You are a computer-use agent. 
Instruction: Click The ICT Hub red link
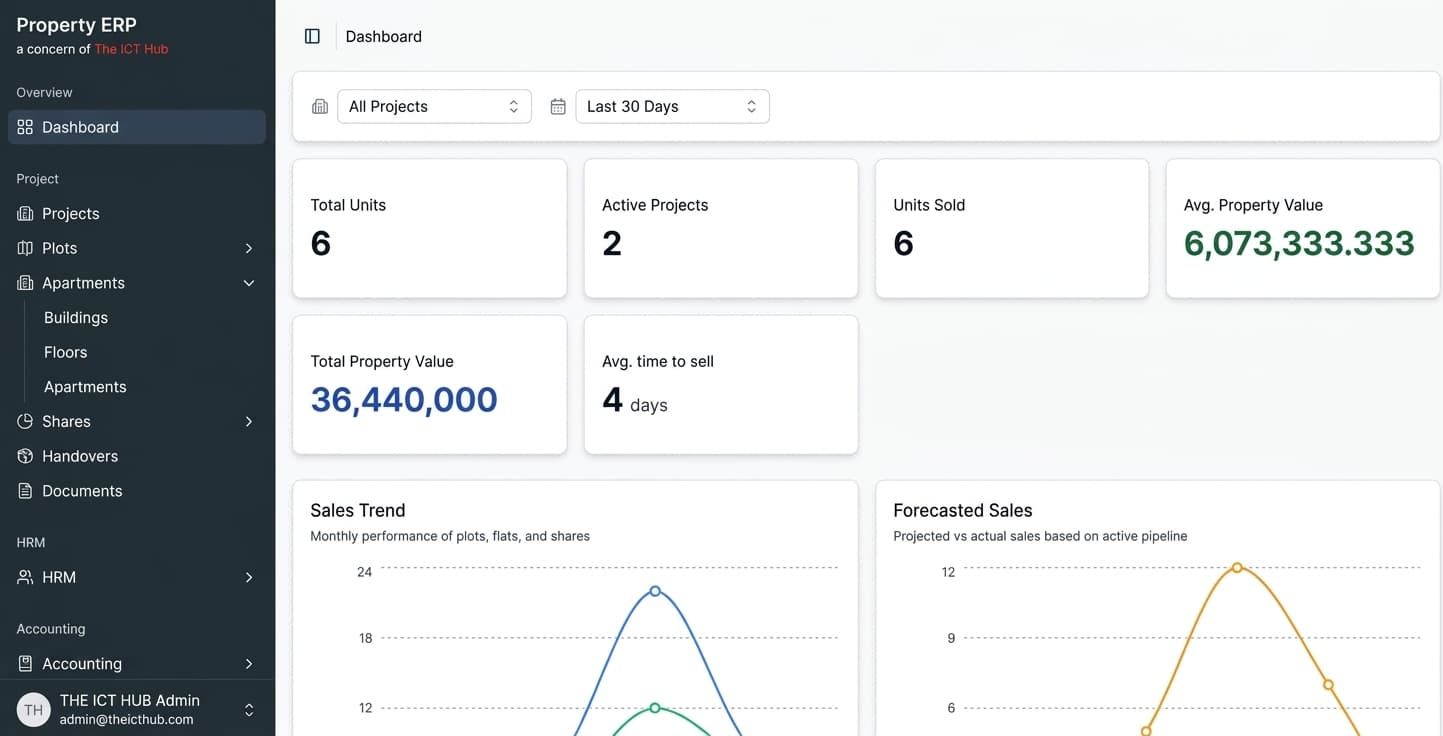(131, 49)
